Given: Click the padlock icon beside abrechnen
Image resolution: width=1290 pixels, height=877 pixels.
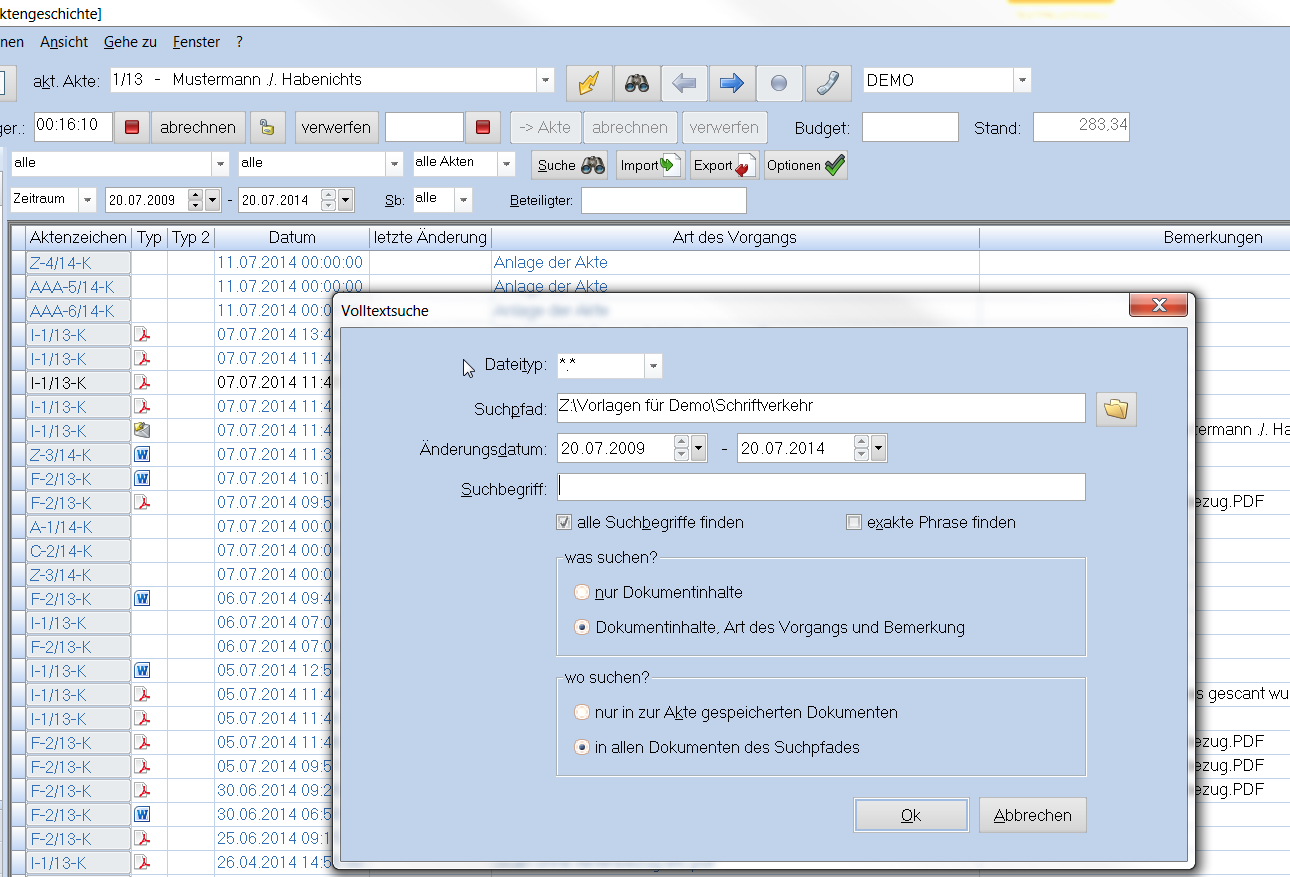Looking at the screenshot, I should (x=267, y=127).
